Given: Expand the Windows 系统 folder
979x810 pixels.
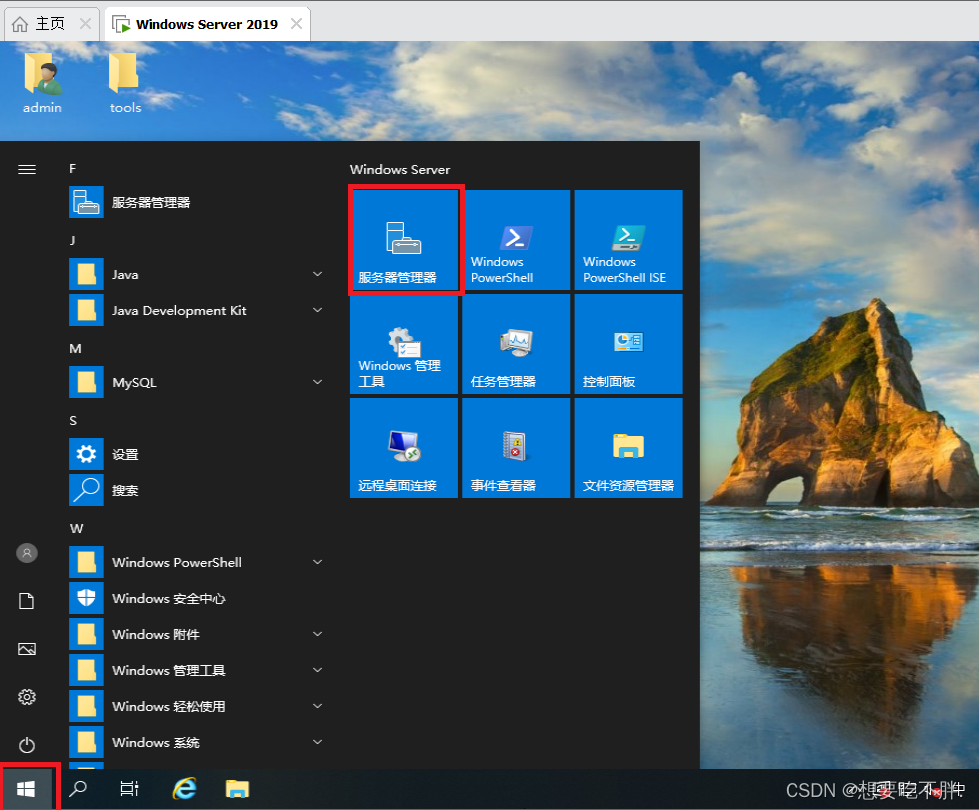Looking at the screenshot, I should tap(197, 743).
